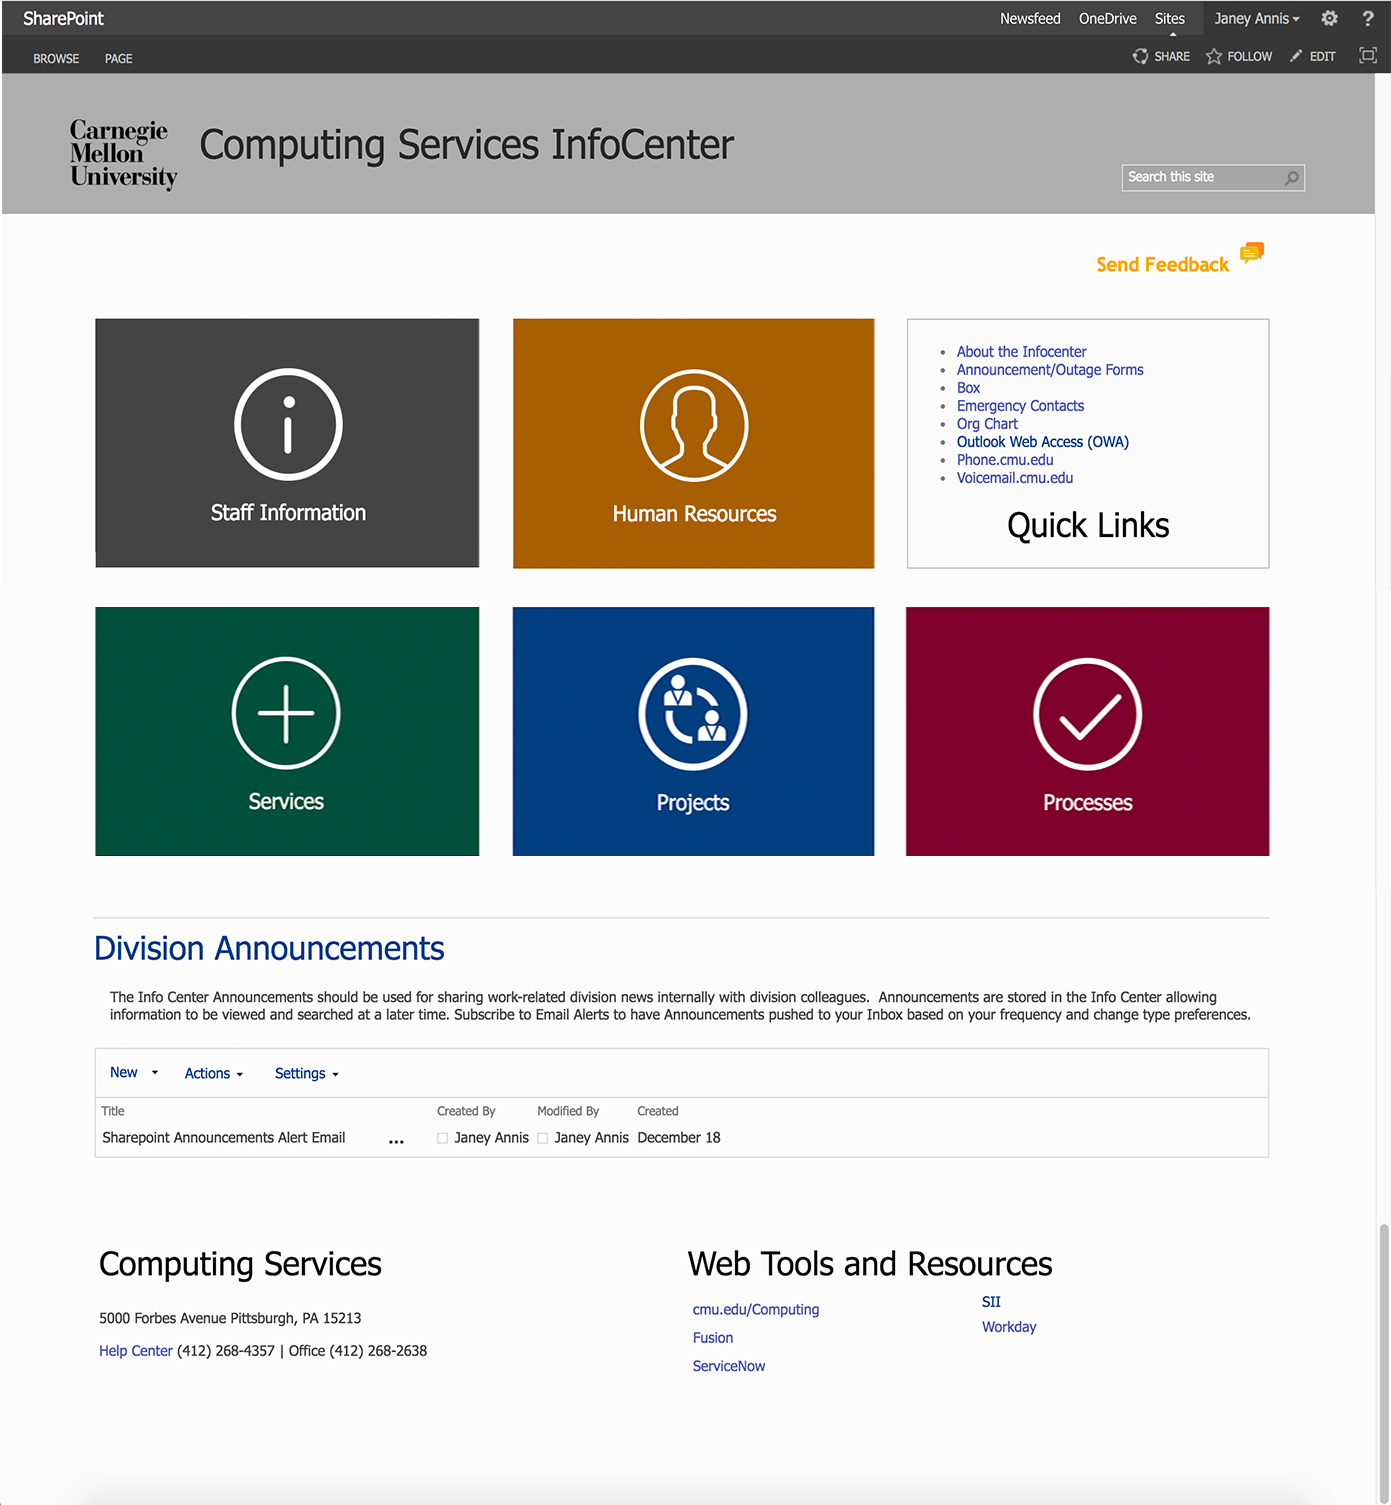The height and width of the screenshot is (1505, 1391).
Task: Open OneDrive in top bar
Action: [1108, 18]
